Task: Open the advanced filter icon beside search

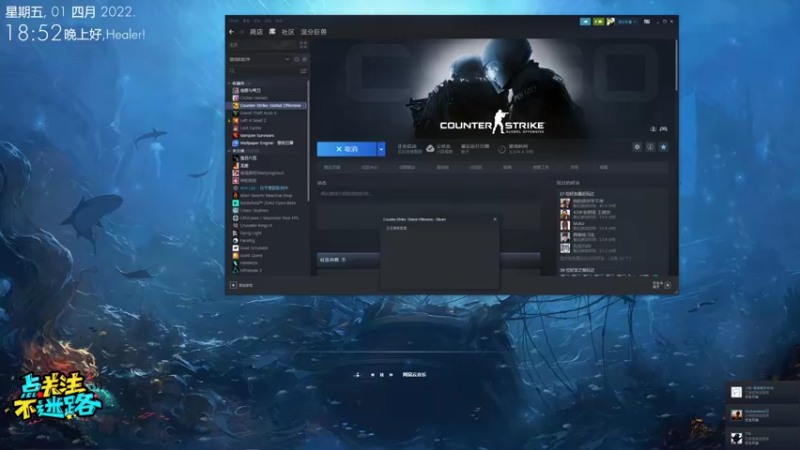Action: [x=304, y=71]
